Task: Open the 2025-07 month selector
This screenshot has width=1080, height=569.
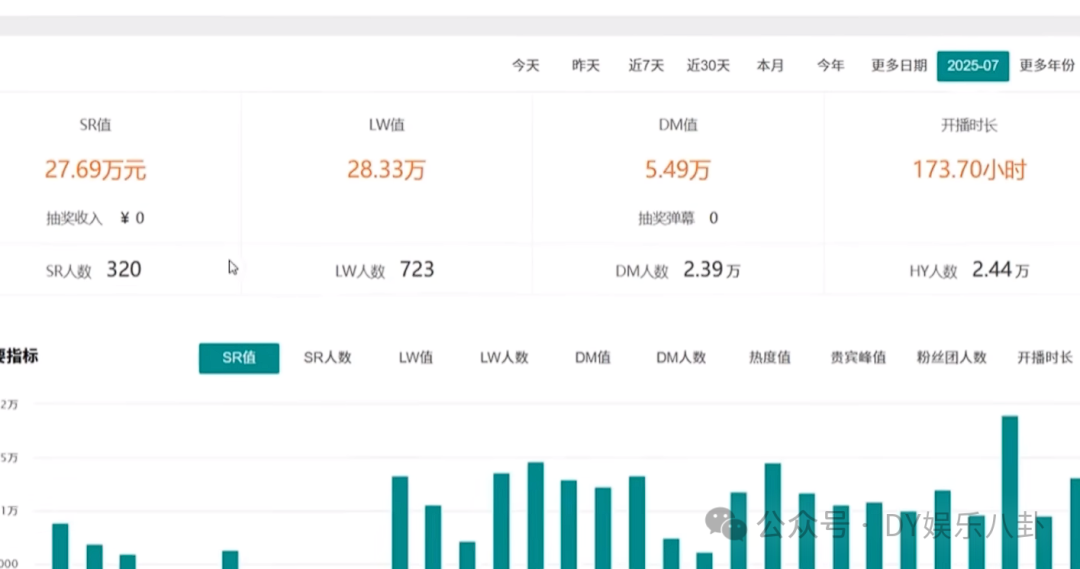Action: click(973, 65)
